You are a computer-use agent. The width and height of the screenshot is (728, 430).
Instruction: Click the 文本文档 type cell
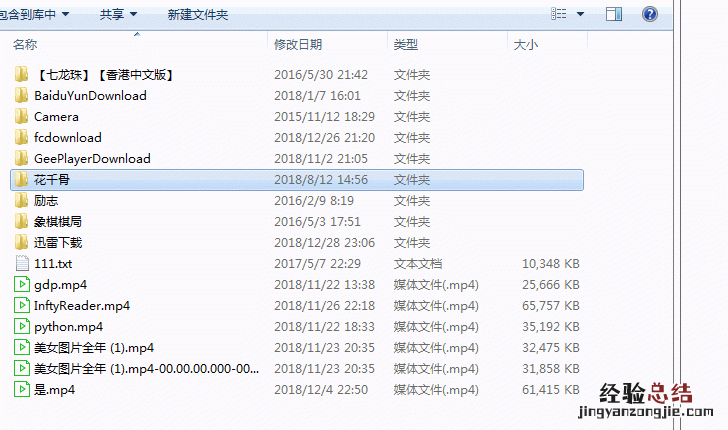click(418, 264)
